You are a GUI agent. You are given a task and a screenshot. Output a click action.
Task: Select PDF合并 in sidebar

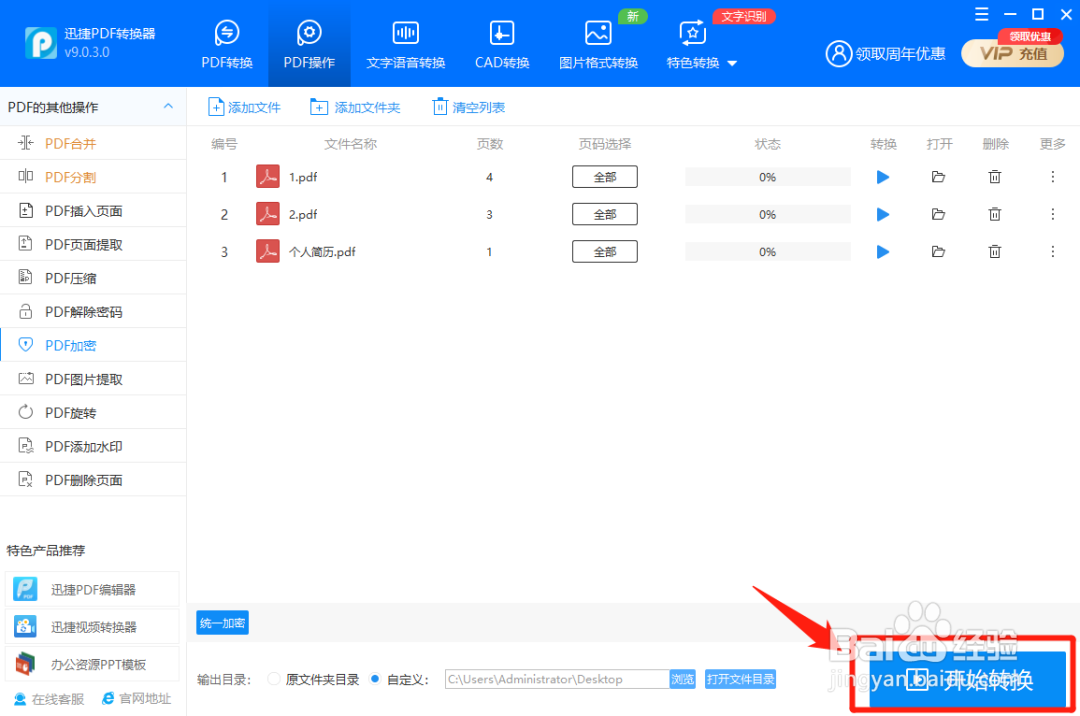[x=93, y=143]
